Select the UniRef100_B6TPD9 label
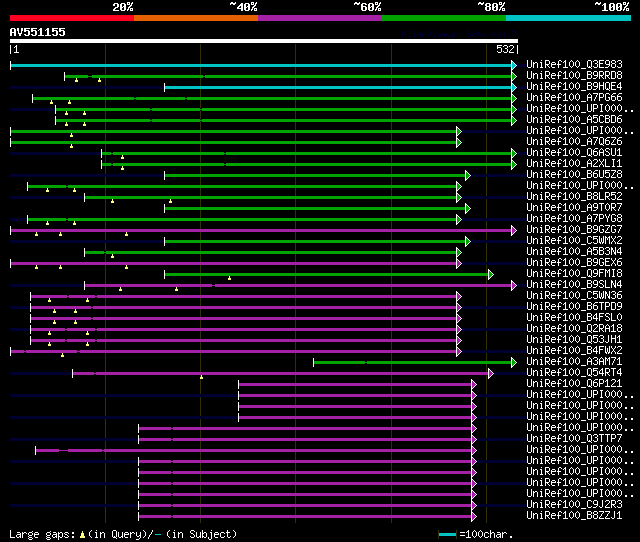 pos(574,307)
